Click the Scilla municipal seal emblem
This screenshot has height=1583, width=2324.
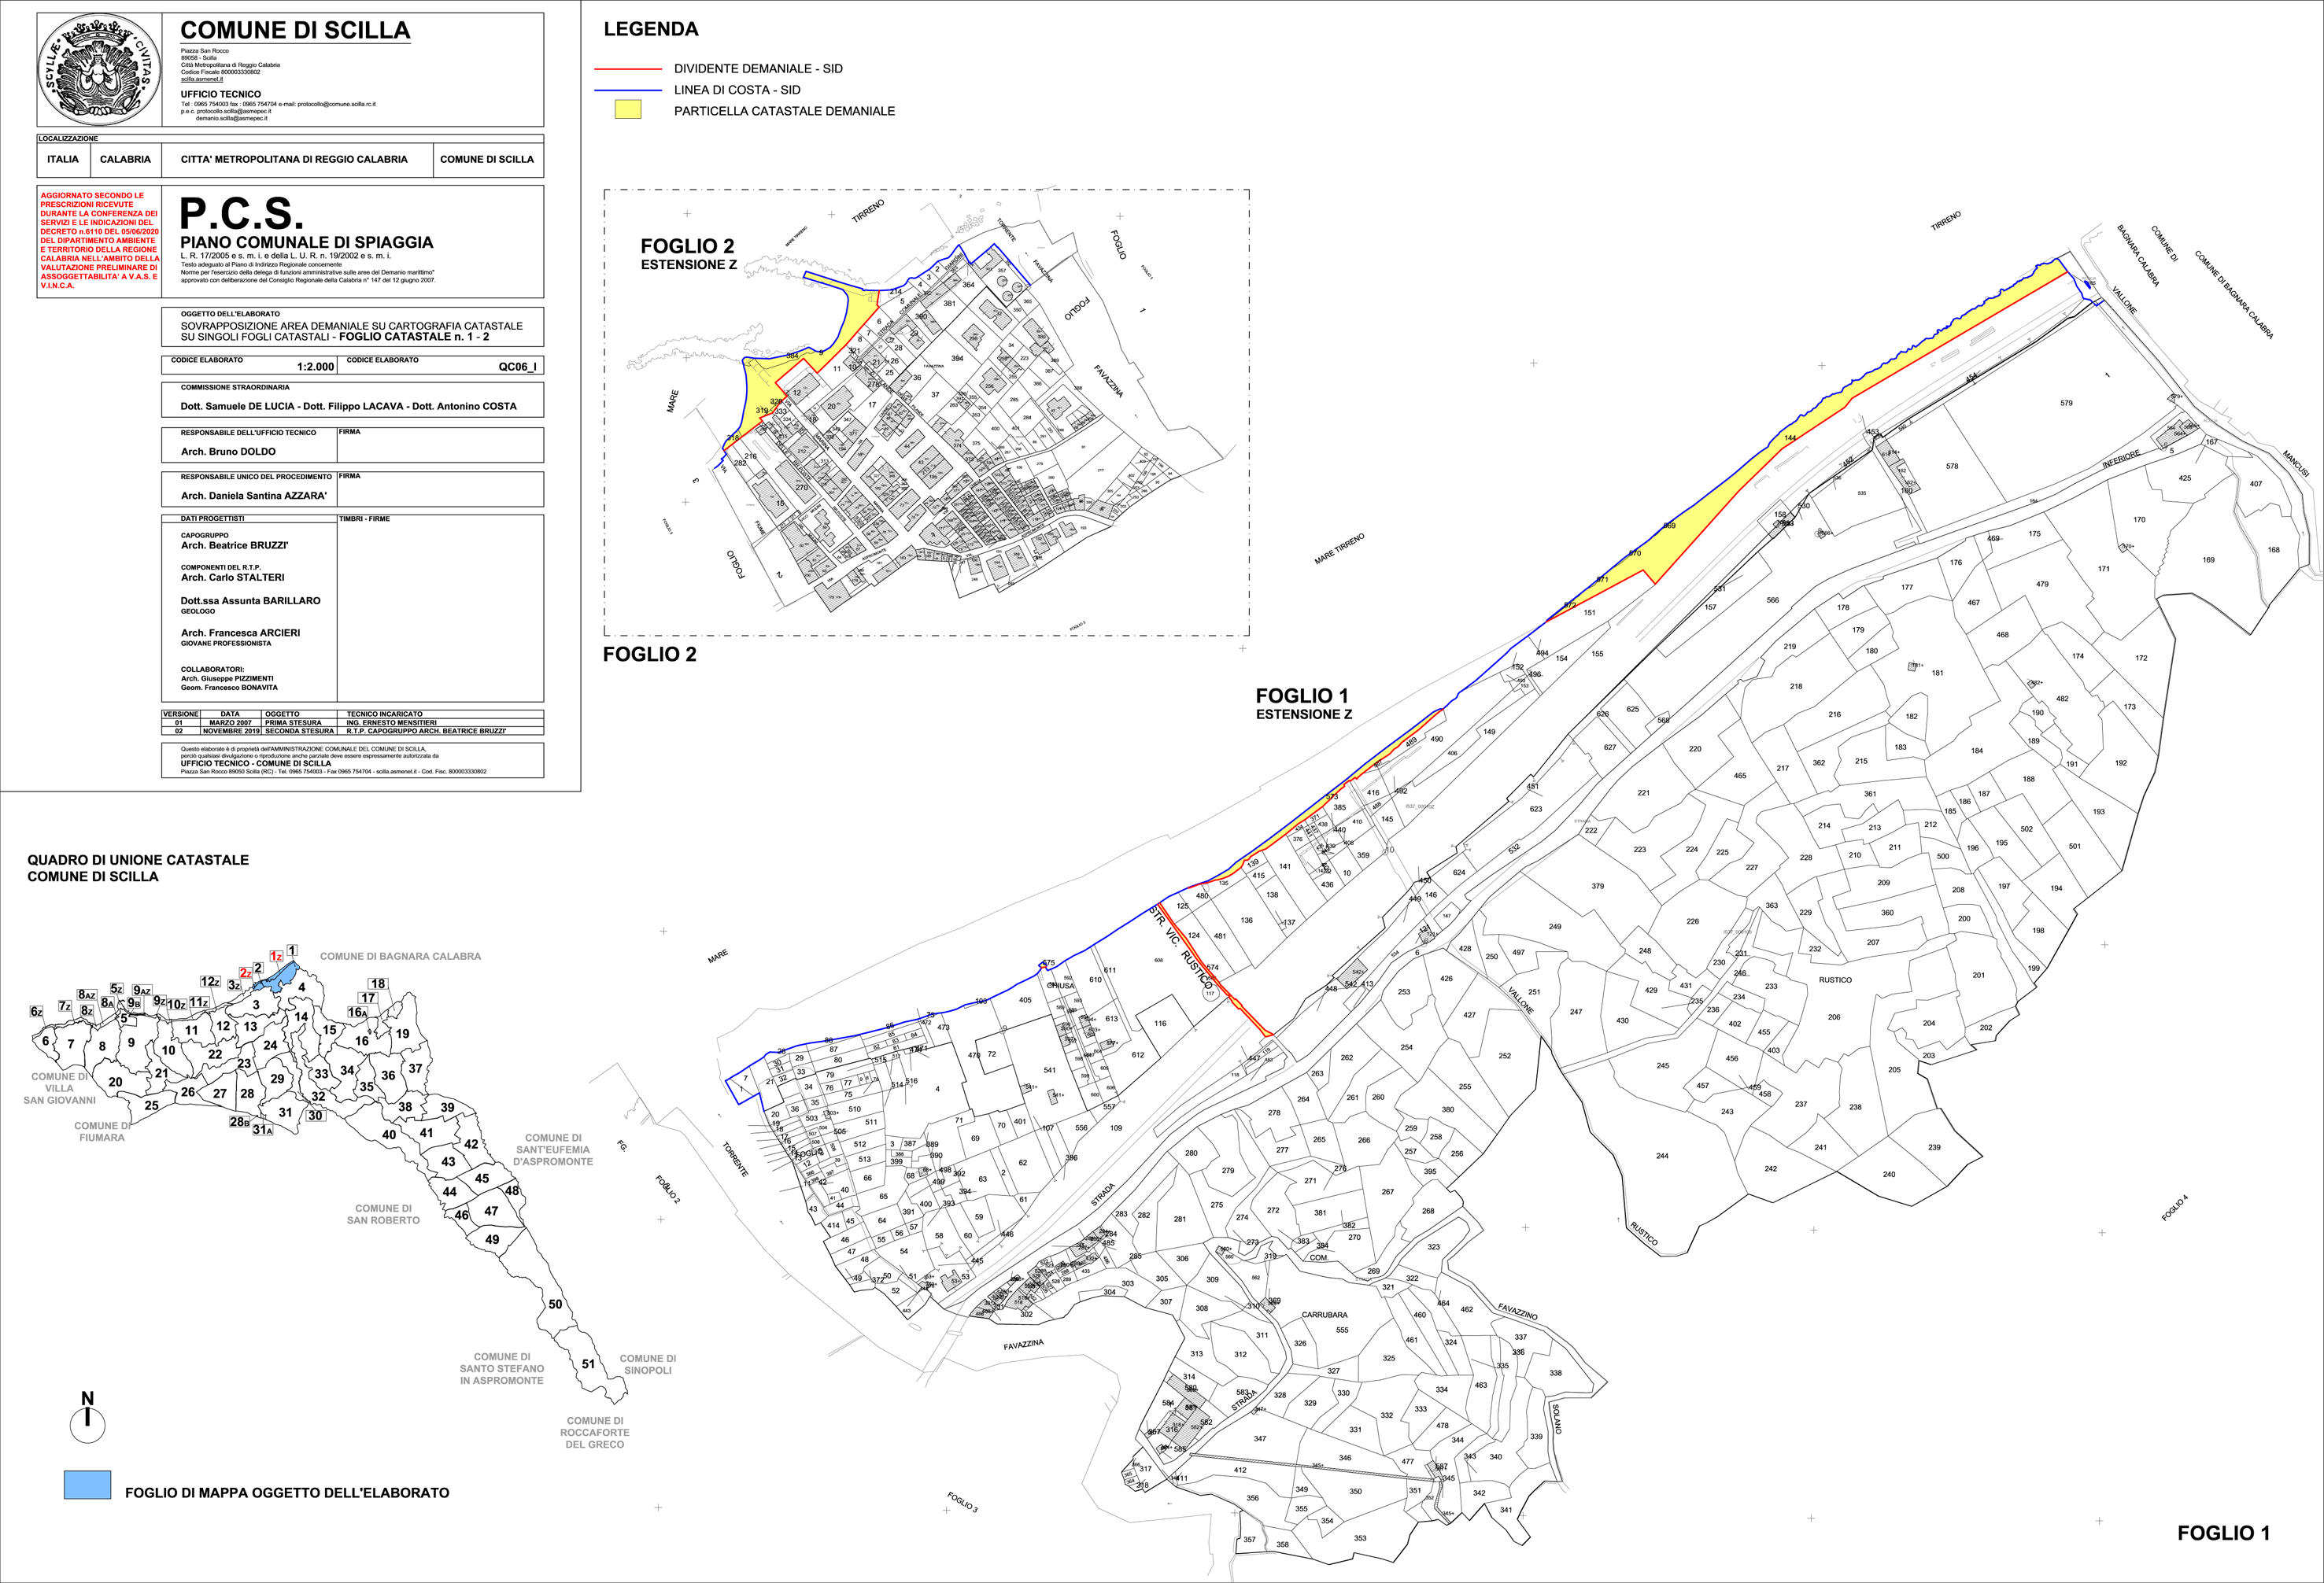[100, 69]
